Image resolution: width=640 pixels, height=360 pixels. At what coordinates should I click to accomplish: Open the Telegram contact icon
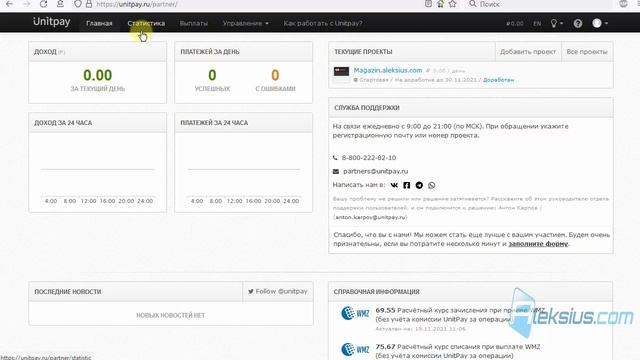[x=419, y=185]
